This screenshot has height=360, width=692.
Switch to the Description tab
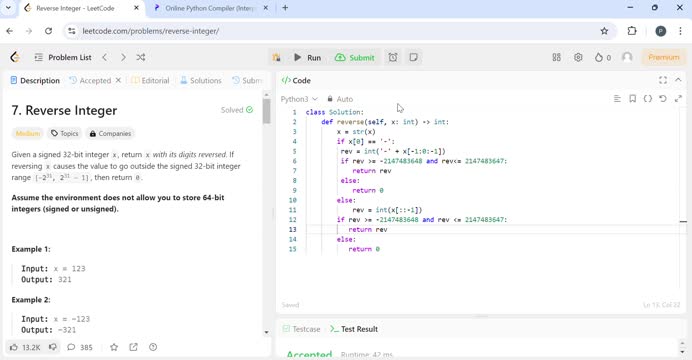pos(35,81)
